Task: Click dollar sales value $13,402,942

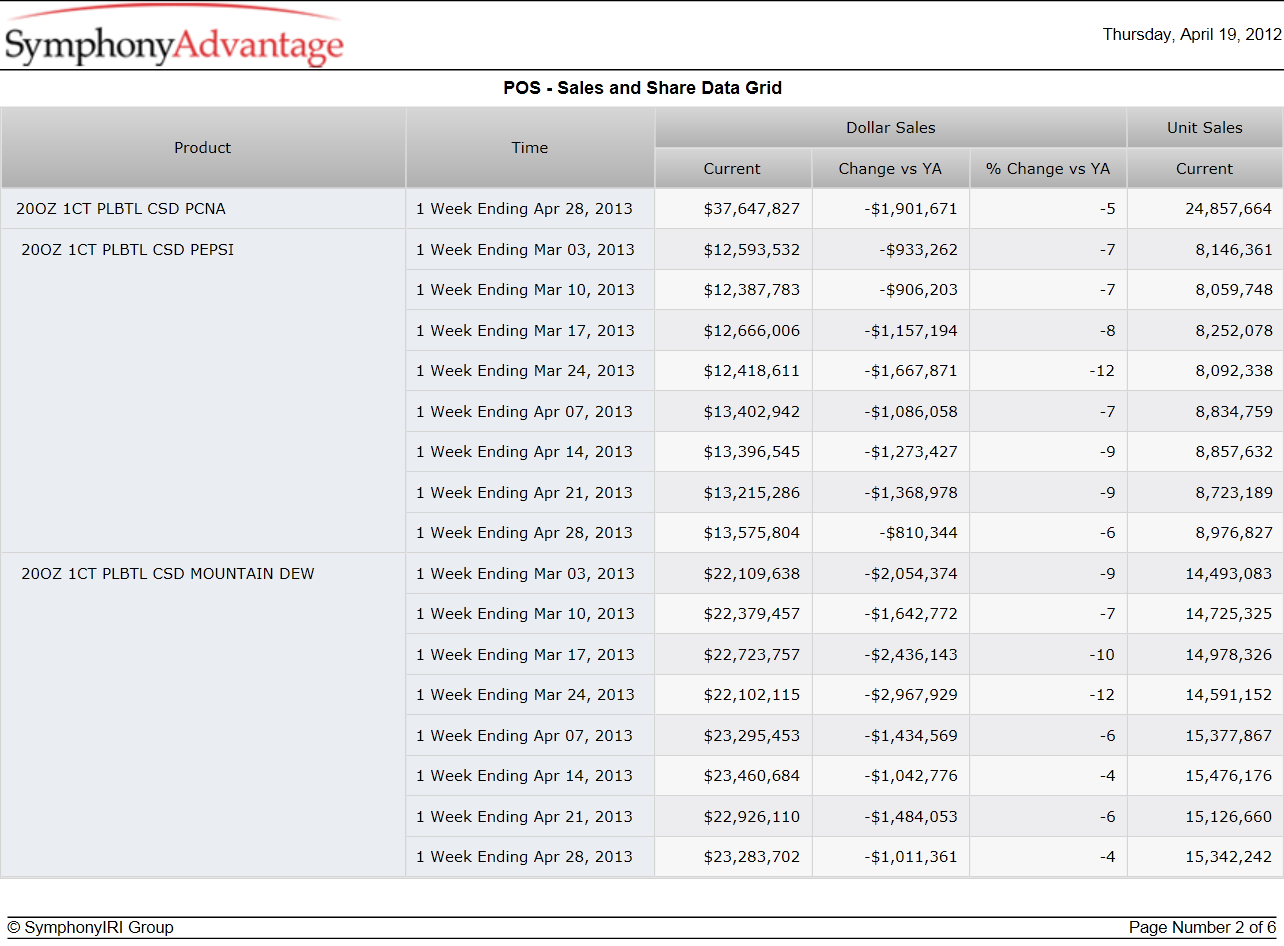Action: click(751, 412)
